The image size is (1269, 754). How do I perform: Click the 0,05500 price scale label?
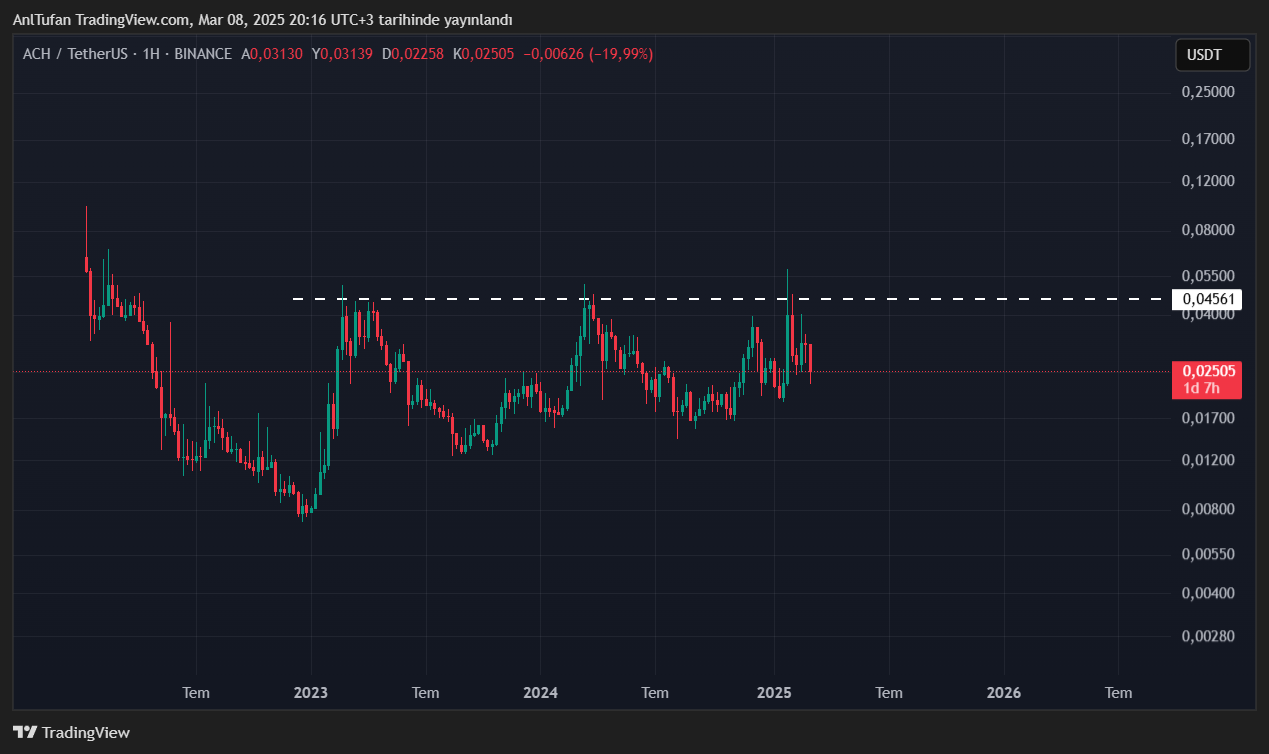[1208, 275]
